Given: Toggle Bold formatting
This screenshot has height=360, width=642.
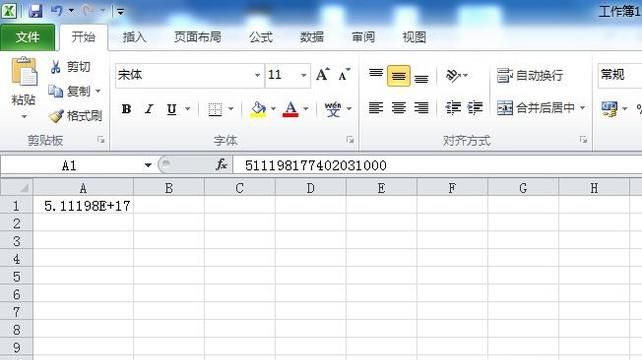Looking at the screenshot, I should click(x=127, y=109).
